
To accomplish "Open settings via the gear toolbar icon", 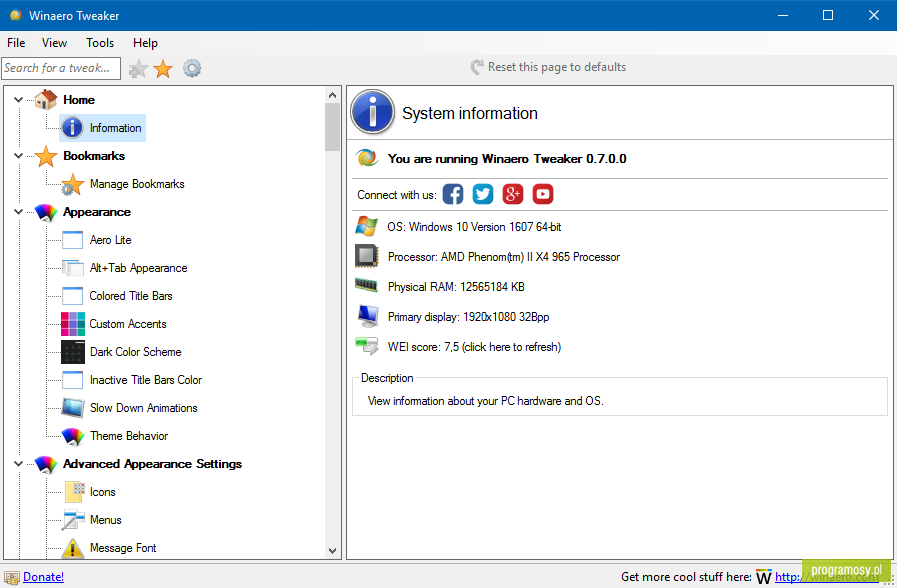I will (x=192, y=69).
